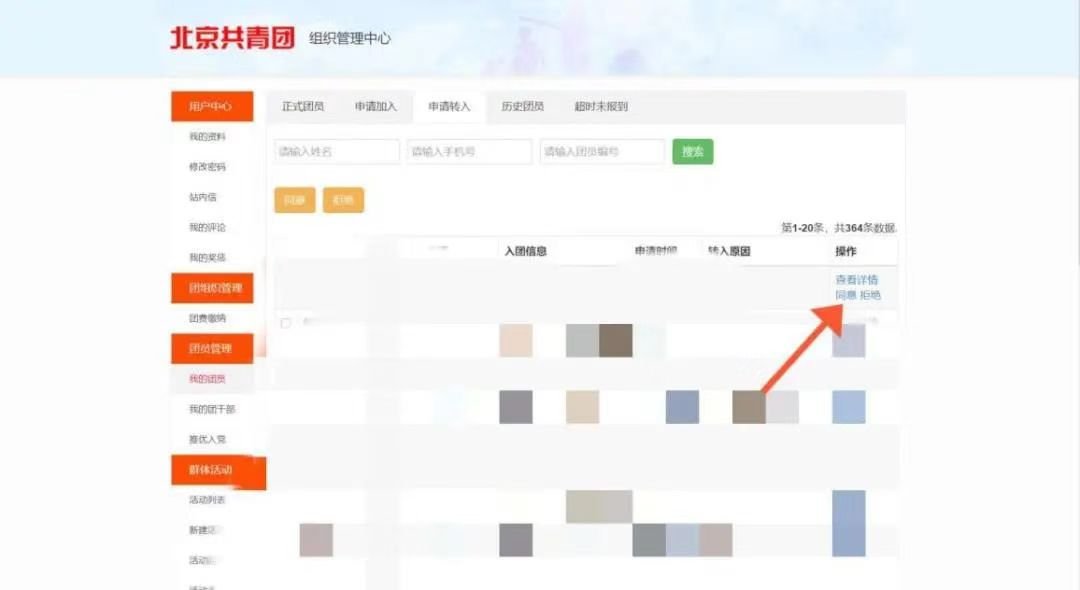This screenshot has width=1080, height=590.
Task: Click the 北京共青团 logo
Action: 232,38
